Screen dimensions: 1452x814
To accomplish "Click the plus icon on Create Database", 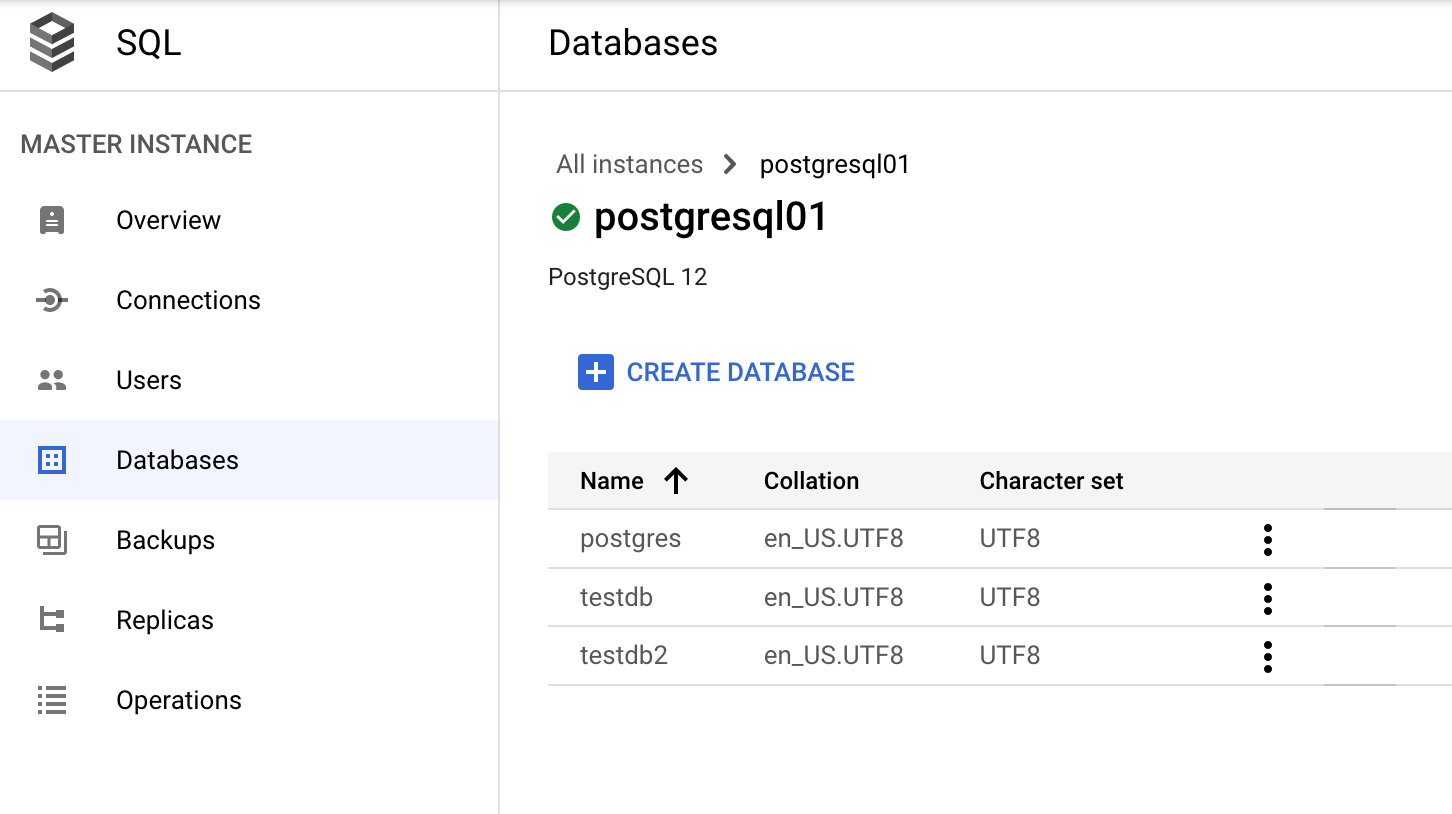I will [x=595, y=371].
